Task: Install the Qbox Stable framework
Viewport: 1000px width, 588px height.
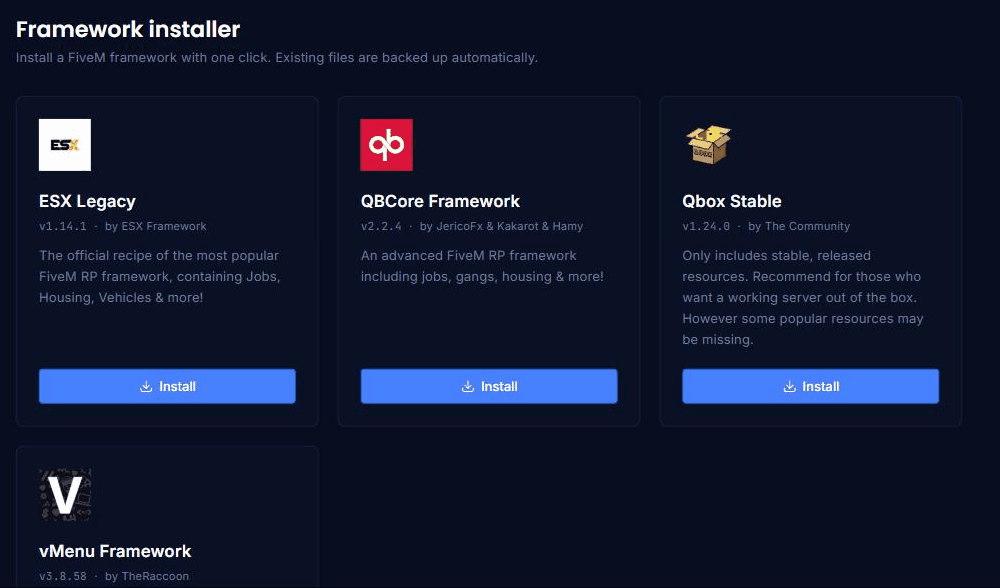Action: coord(811,386)
